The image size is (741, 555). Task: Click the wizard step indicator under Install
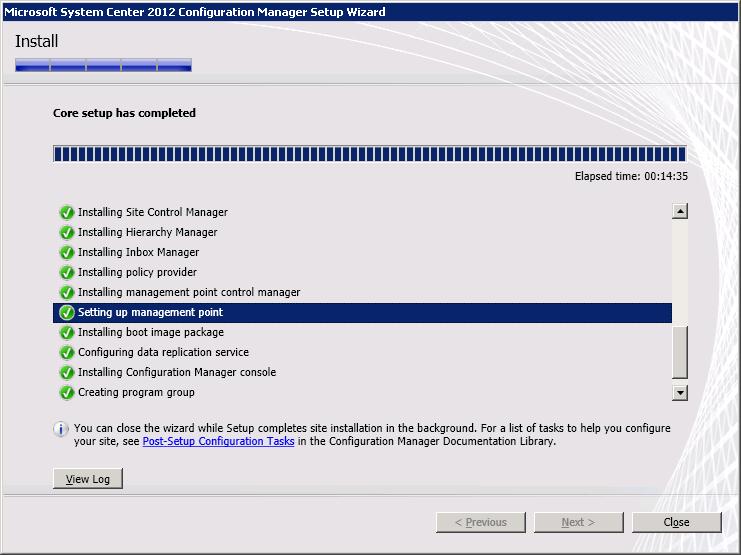click(103, 65)
